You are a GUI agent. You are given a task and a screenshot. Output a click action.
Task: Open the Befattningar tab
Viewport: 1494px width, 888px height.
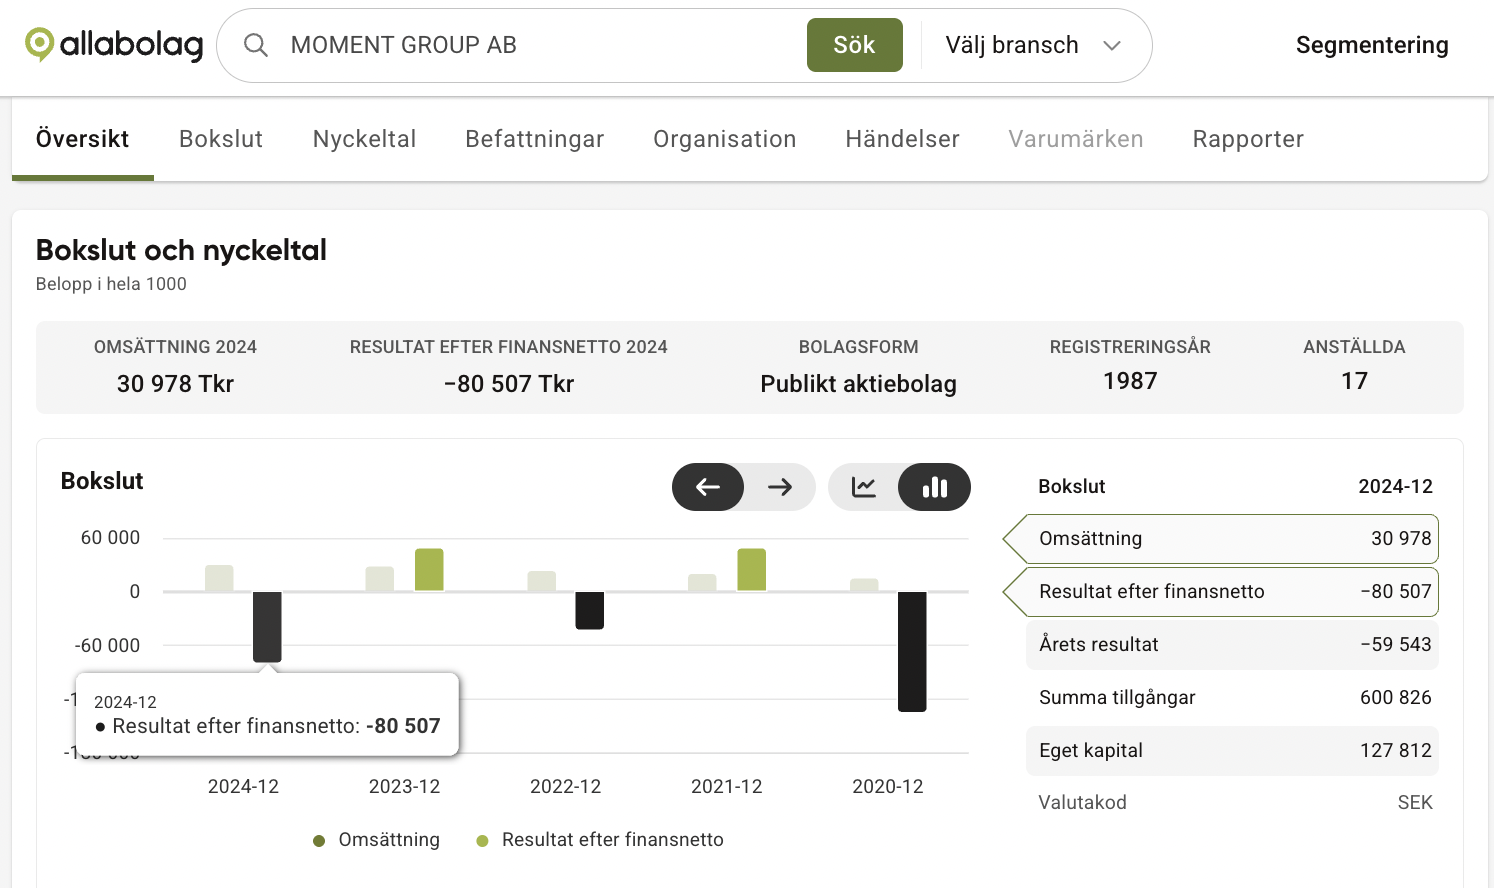point(535,139)
